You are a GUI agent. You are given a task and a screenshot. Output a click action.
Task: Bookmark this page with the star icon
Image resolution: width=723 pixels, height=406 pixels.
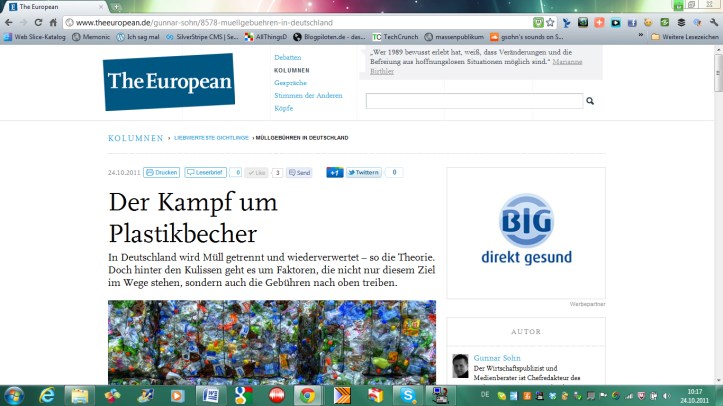tap(550, 22)
